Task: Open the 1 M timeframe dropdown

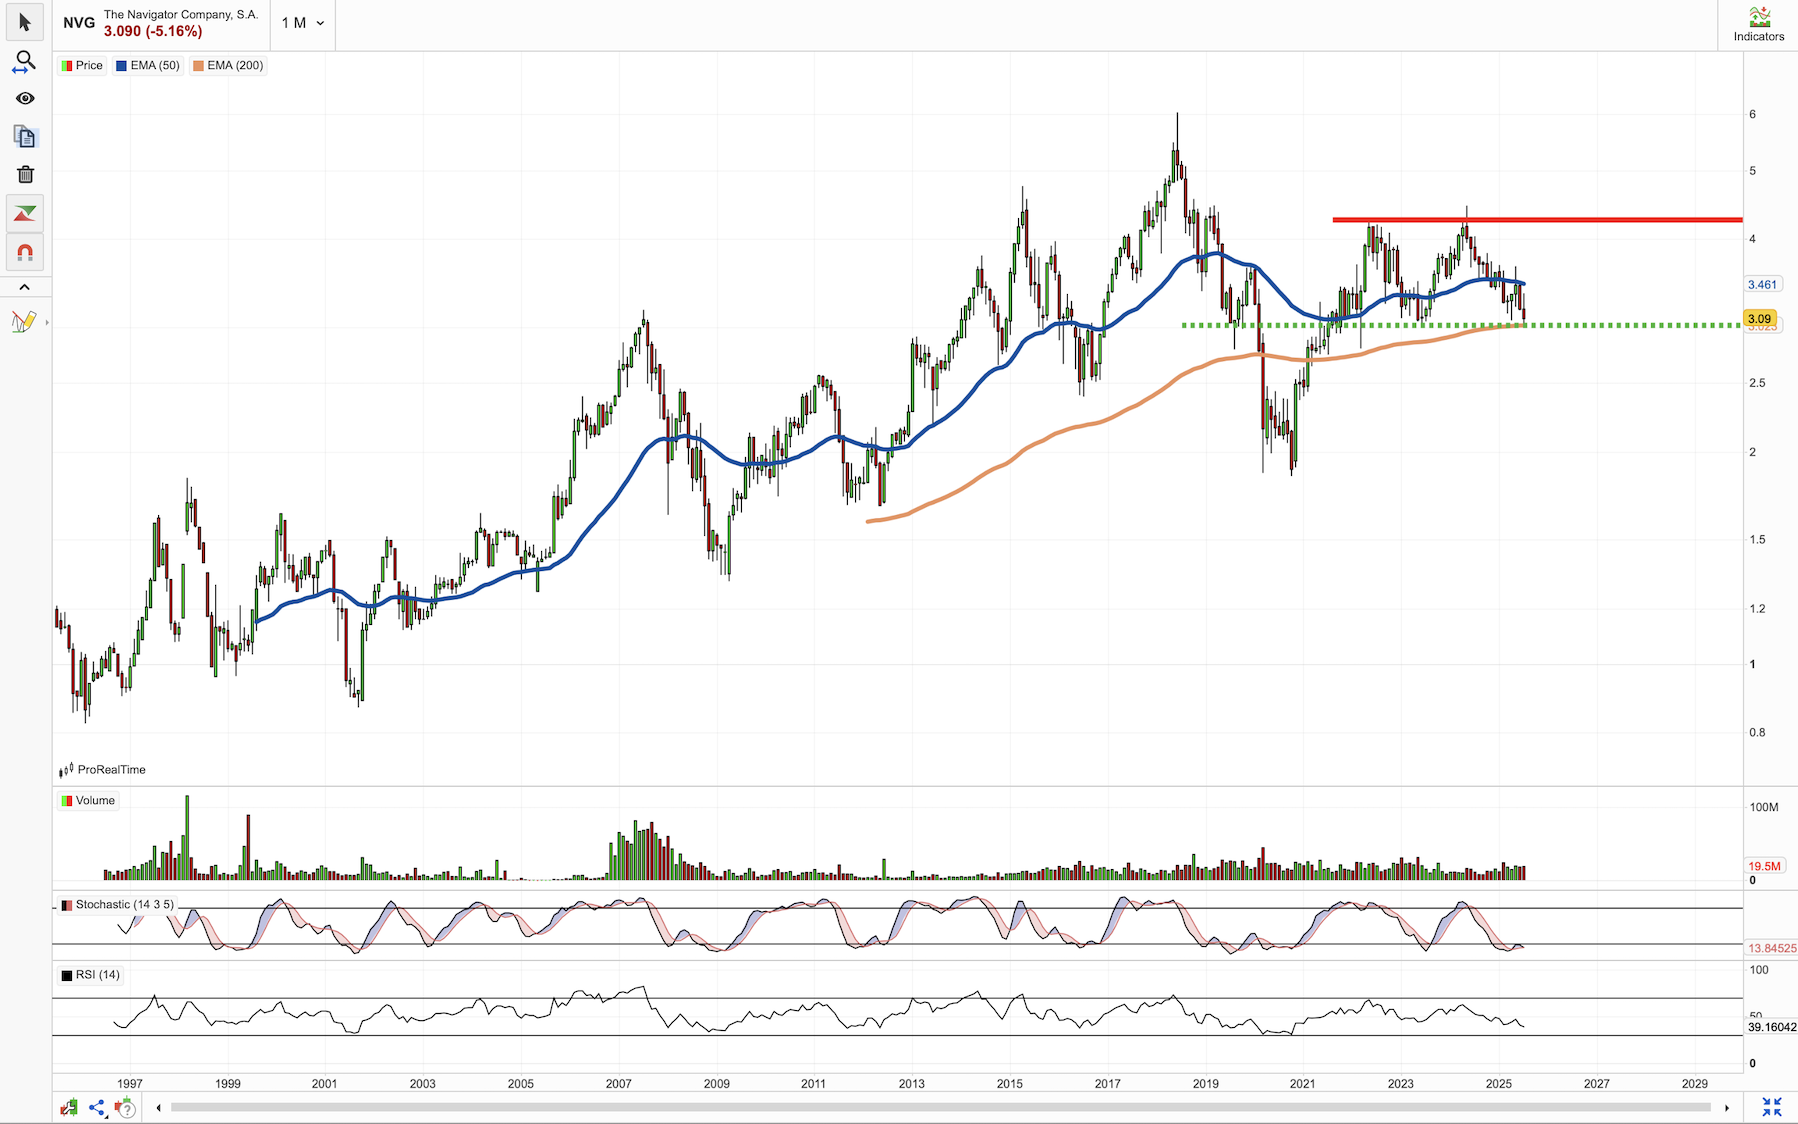Action: coord(302,23)
